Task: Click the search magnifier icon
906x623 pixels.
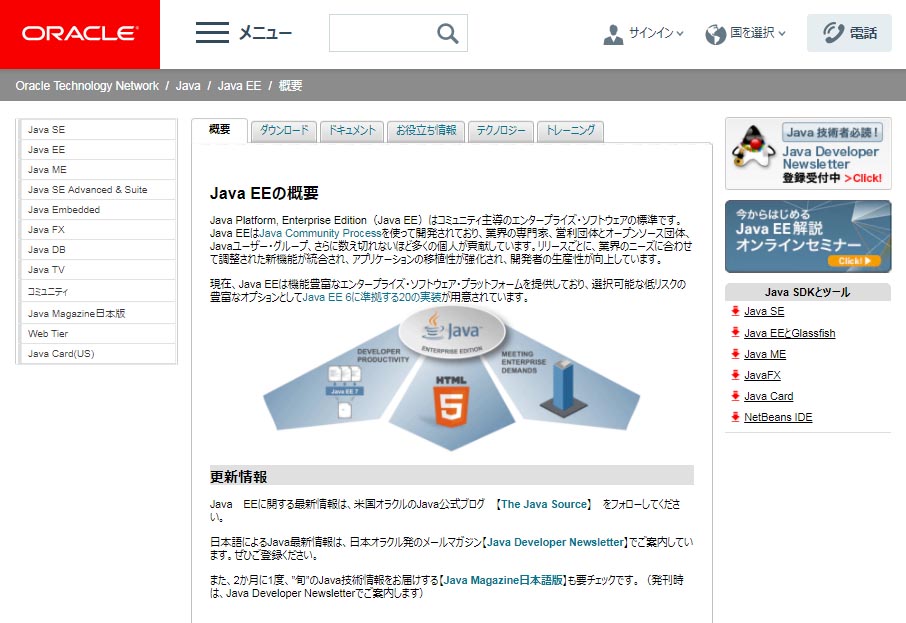Action: point(450,32)
